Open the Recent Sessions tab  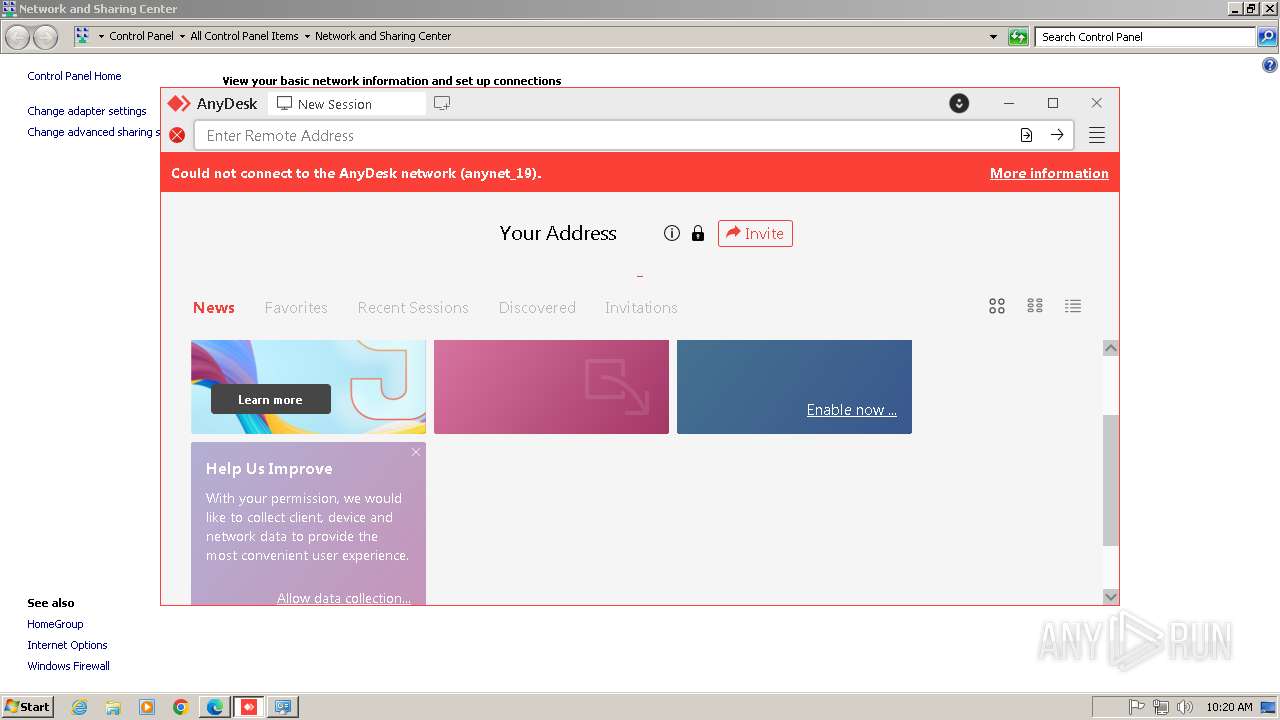[x=413, y=307]
